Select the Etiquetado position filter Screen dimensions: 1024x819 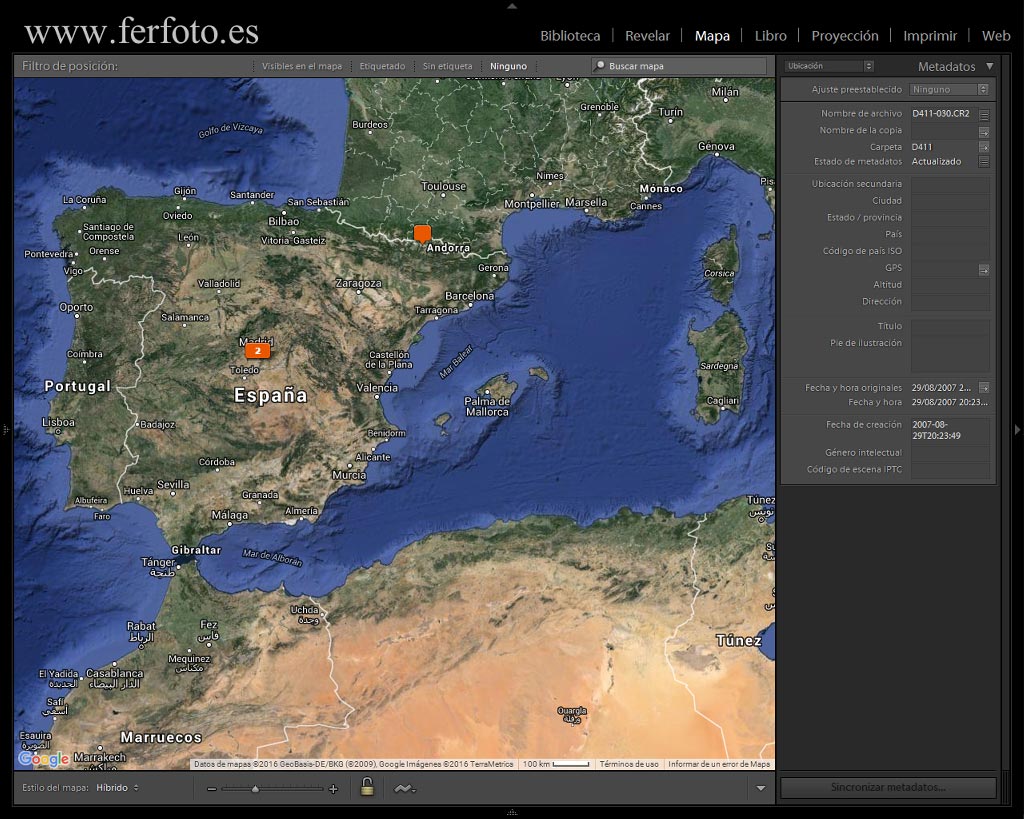[382, 66]
